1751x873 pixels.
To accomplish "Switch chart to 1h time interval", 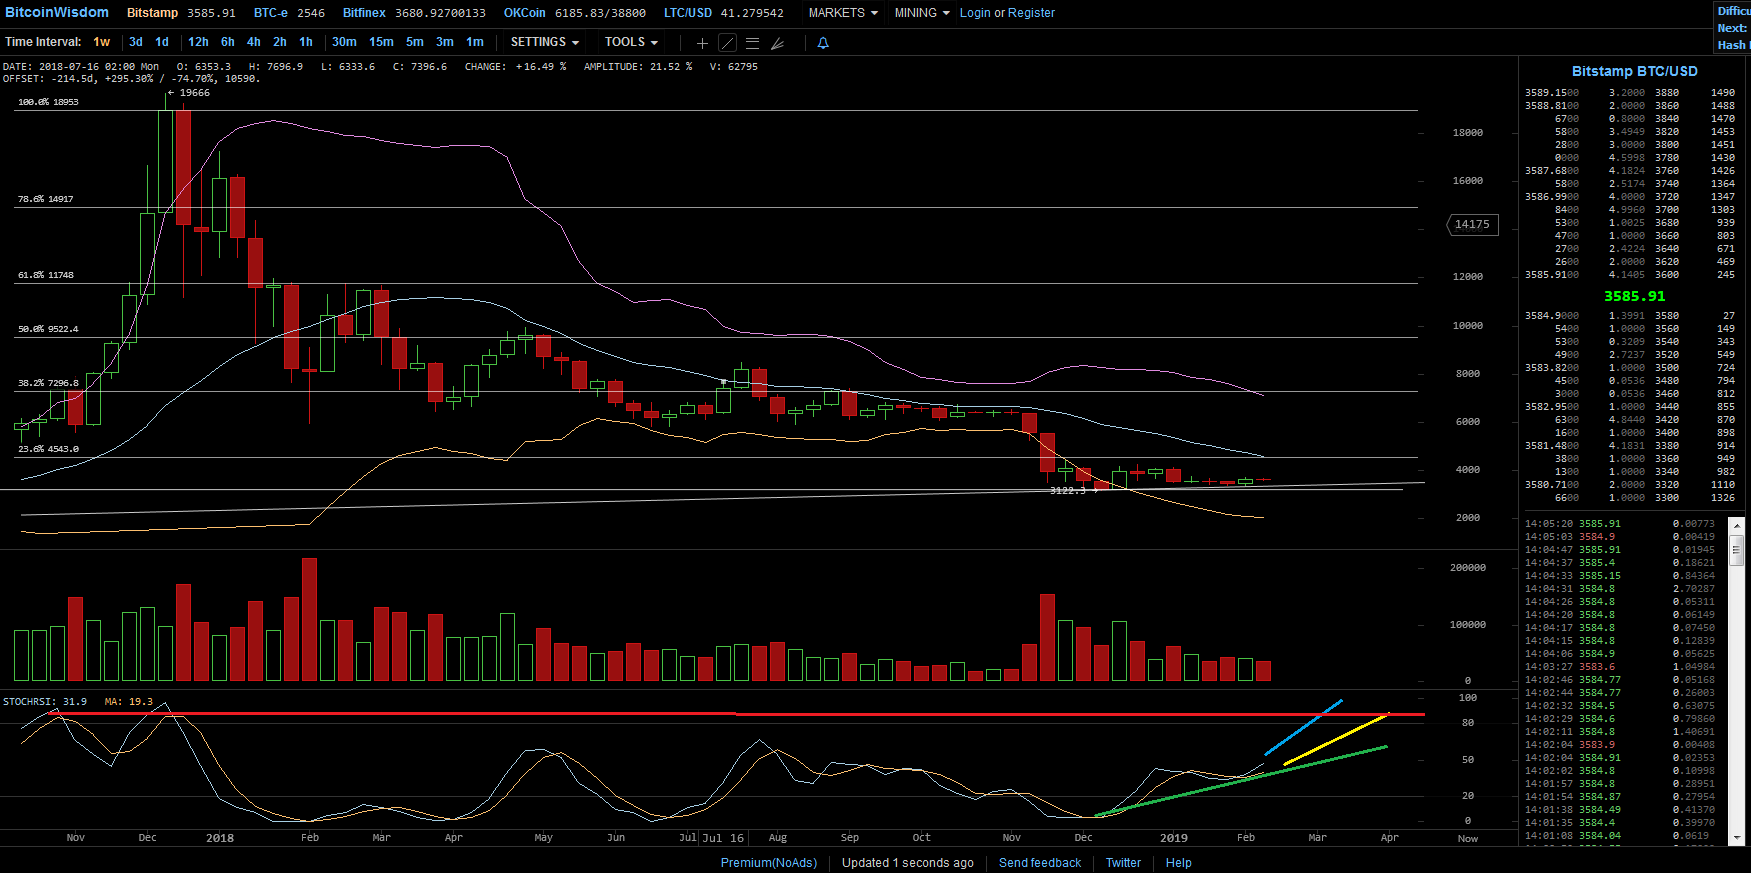I will pyautogui.click(x=306, y=42).
